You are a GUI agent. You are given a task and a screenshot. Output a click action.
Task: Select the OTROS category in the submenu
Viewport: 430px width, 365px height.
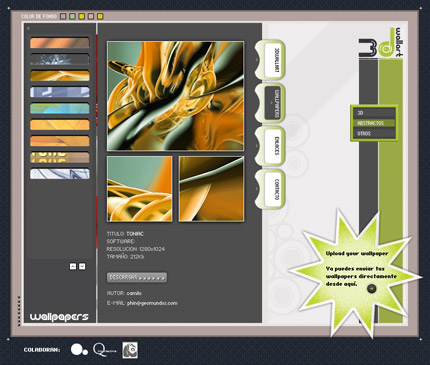pyautogui.click(x=374, y=133)
